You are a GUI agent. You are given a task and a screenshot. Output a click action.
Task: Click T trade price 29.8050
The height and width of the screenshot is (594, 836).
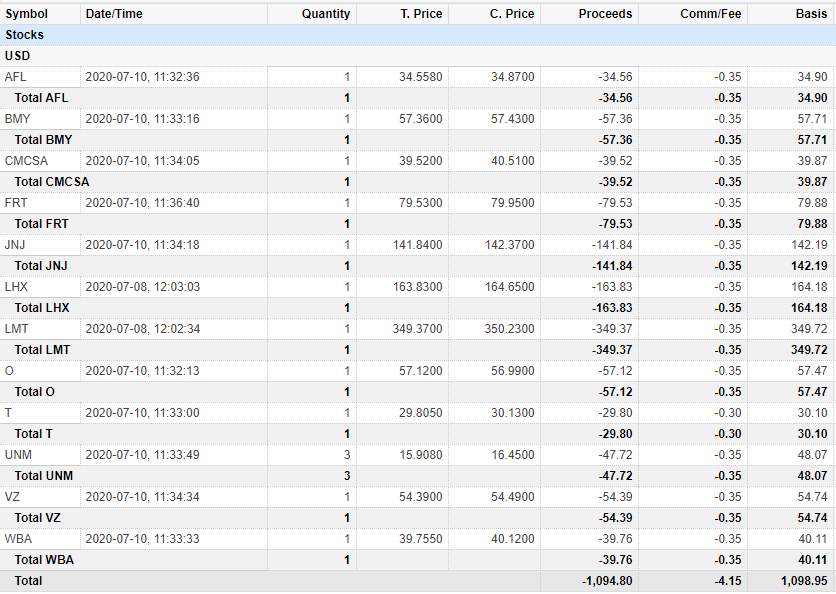tap(421, 413)
